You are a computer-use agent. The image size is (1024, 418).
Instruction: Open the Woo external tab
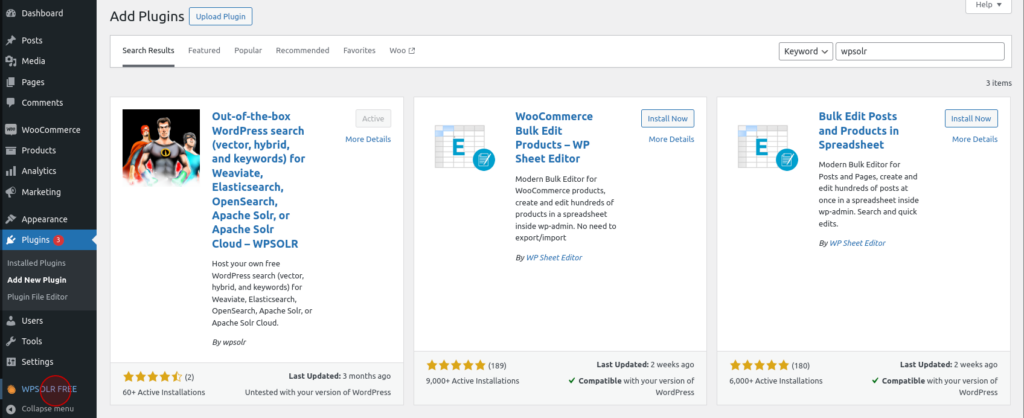(402, 50)
